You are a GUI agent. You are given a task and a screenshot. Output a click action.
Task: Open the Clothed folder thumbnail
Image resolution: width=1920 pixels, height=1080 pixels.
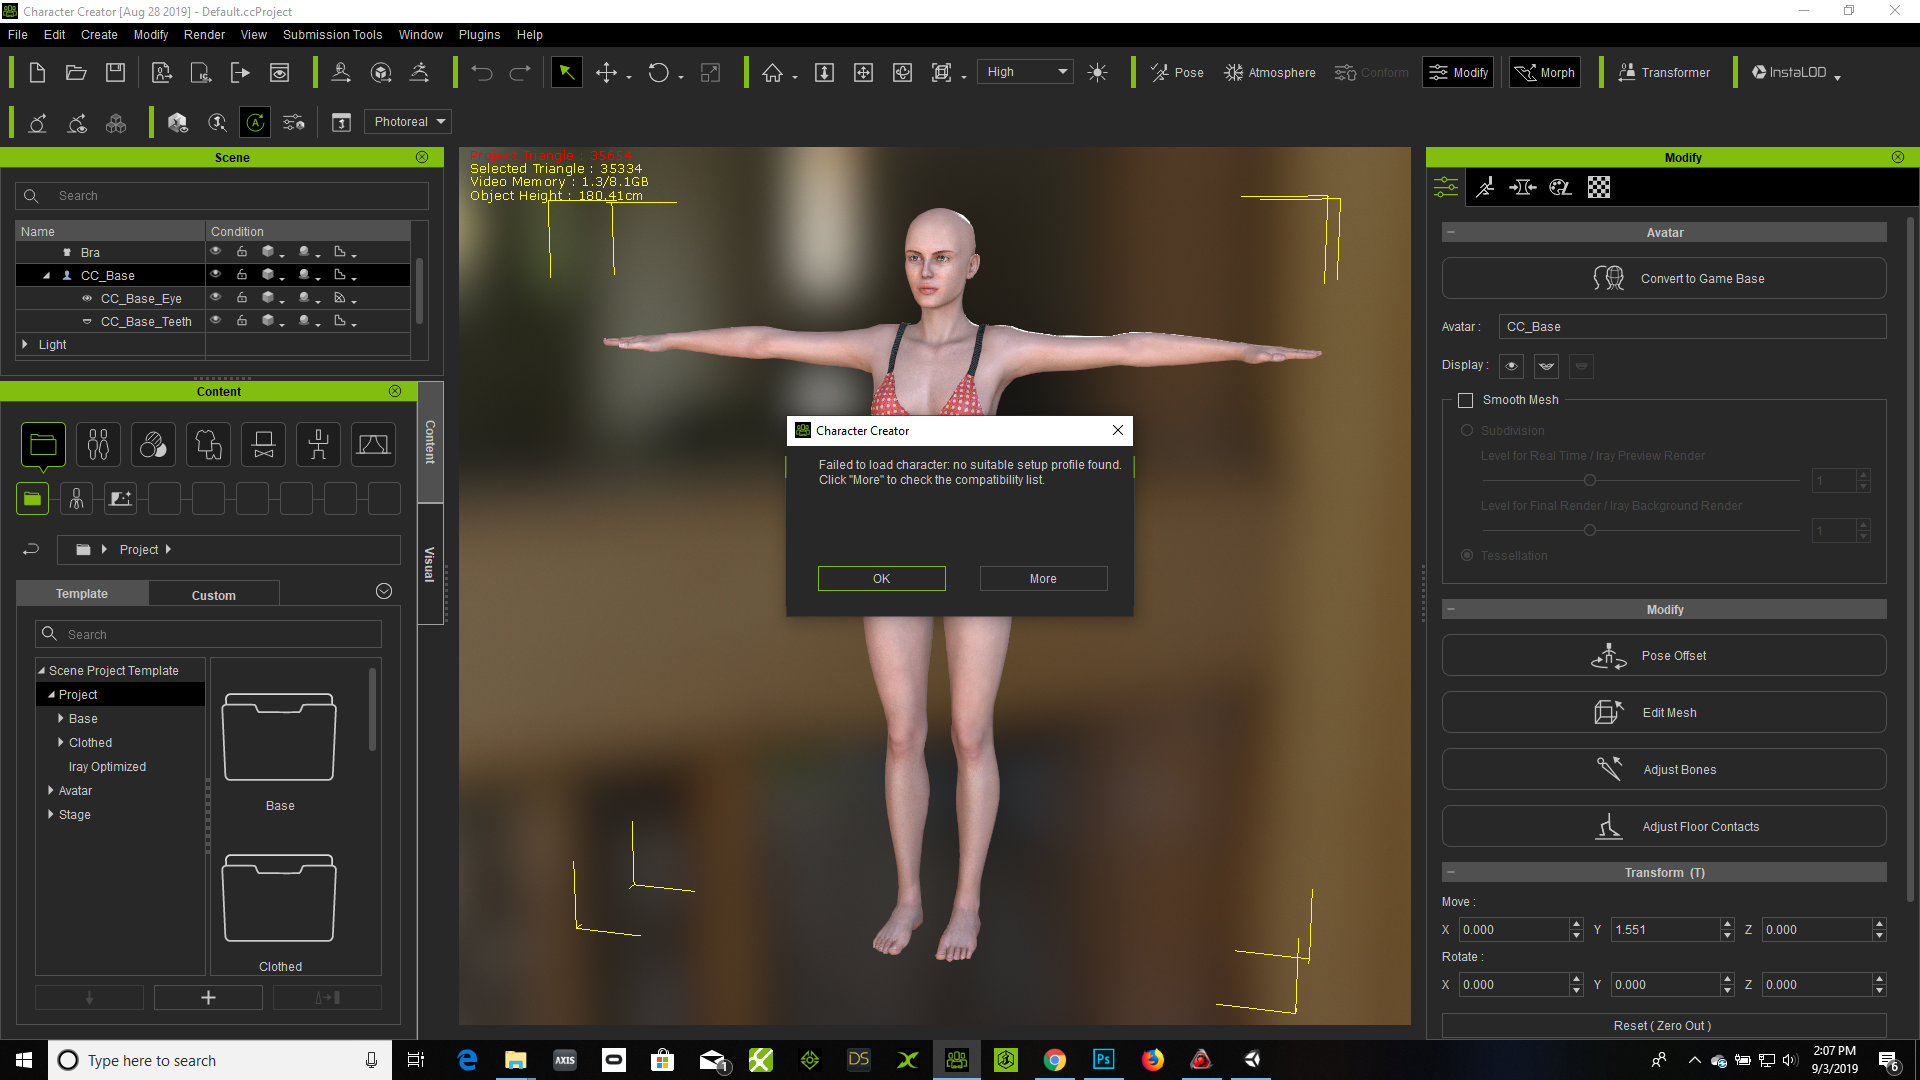coord(279,897)
